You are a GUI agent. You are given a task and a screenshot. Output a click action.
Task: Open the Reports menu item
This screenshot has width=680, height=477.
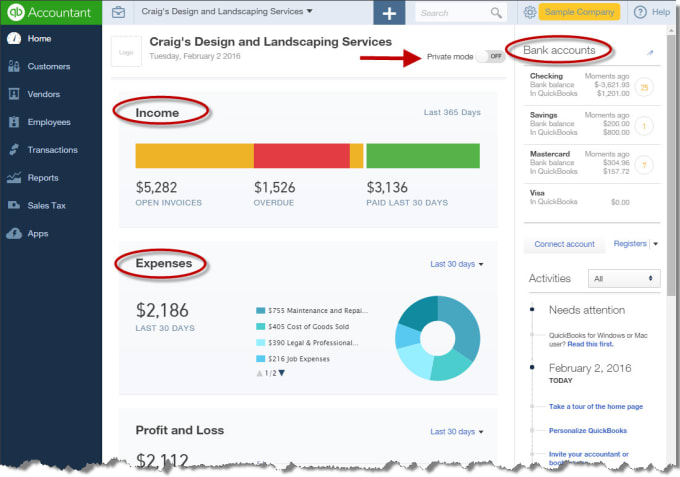(x=43, y=178)
